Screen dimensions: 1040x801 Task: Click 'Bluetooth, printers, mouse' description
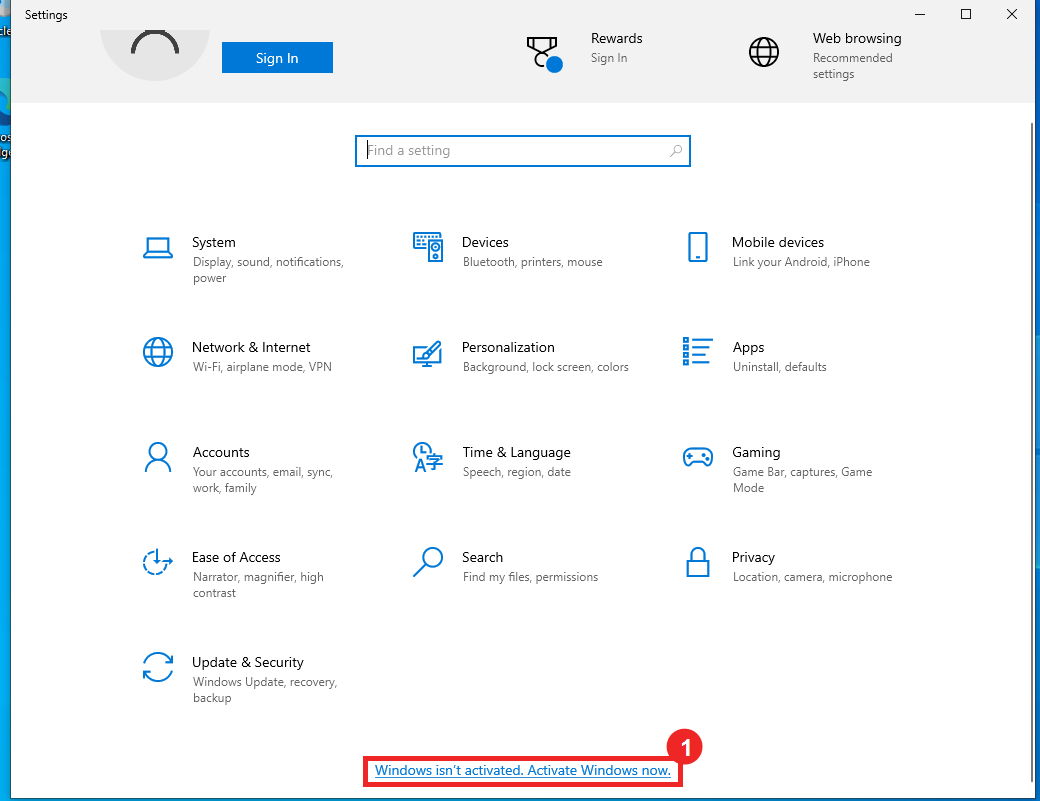pos(533,262)
